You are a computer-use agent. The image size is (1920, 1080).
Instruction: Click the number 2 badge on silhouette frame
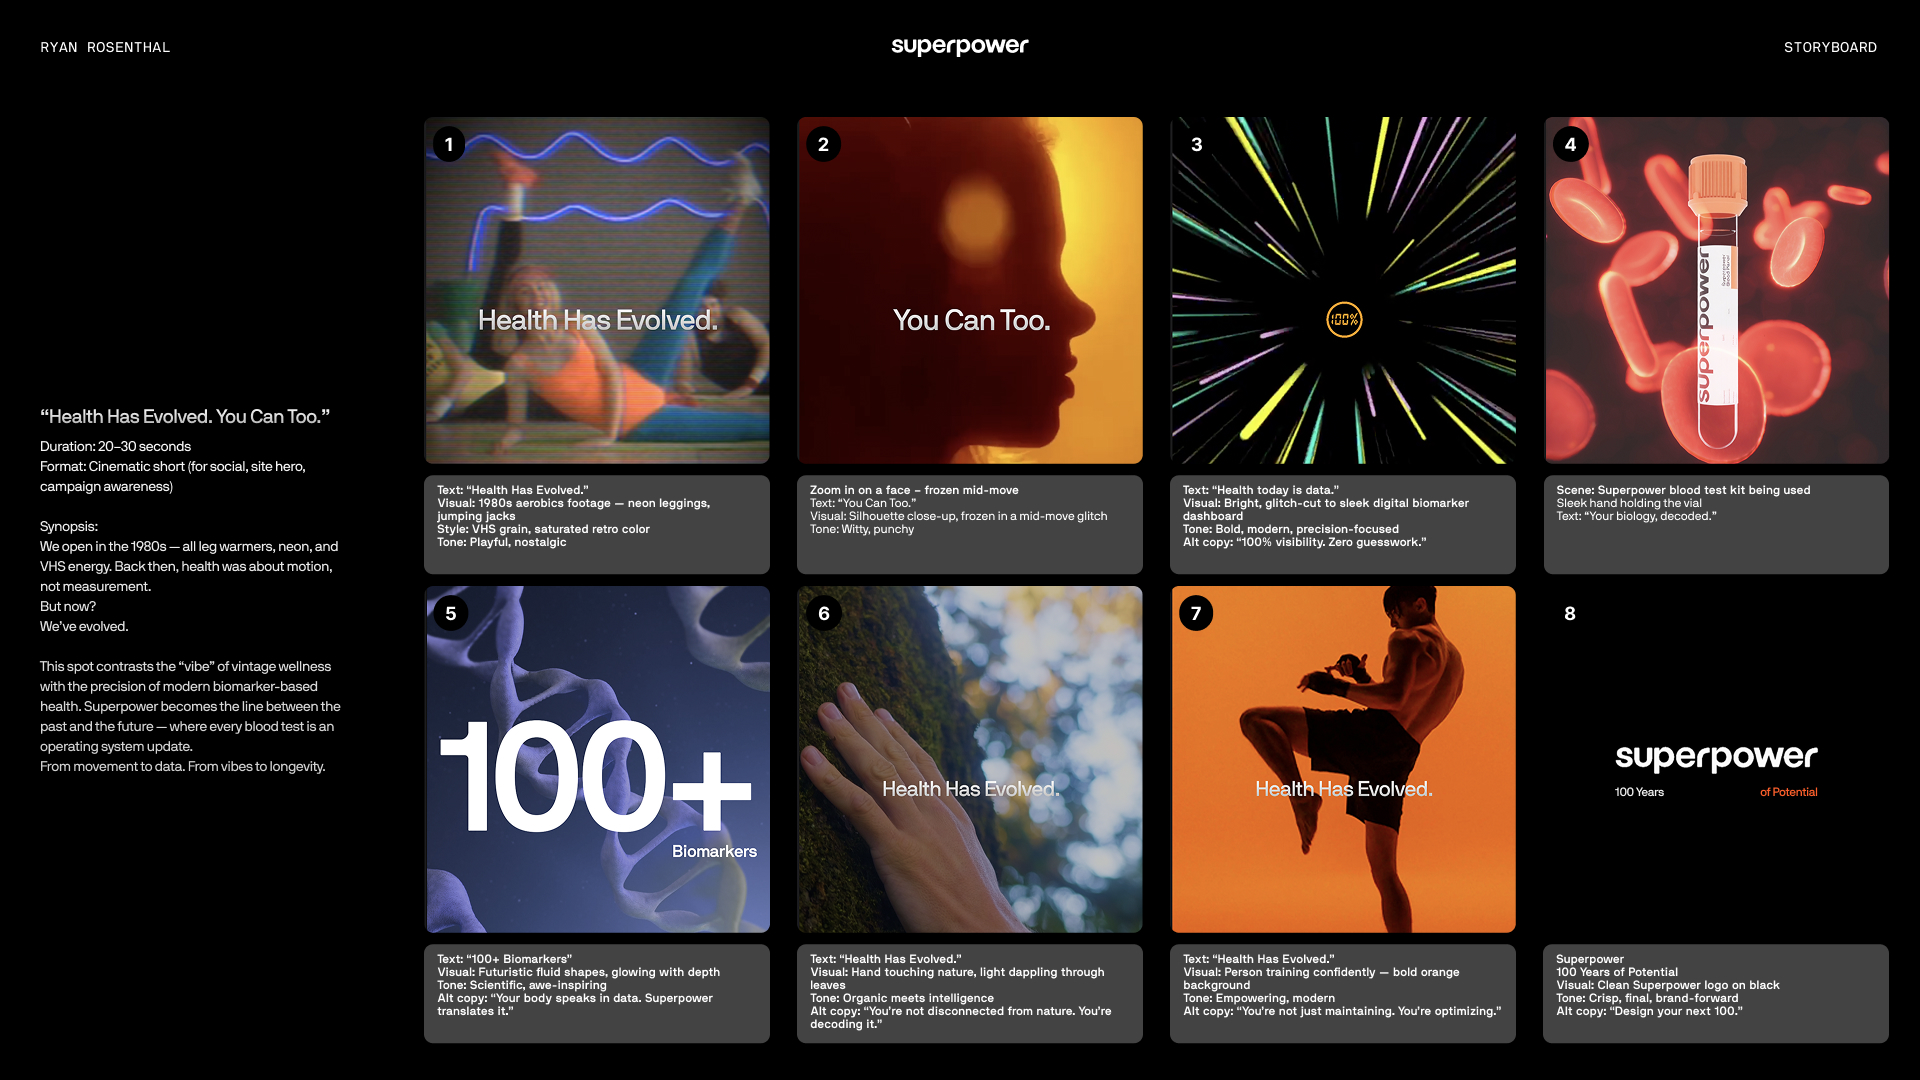tap(823, 145)
